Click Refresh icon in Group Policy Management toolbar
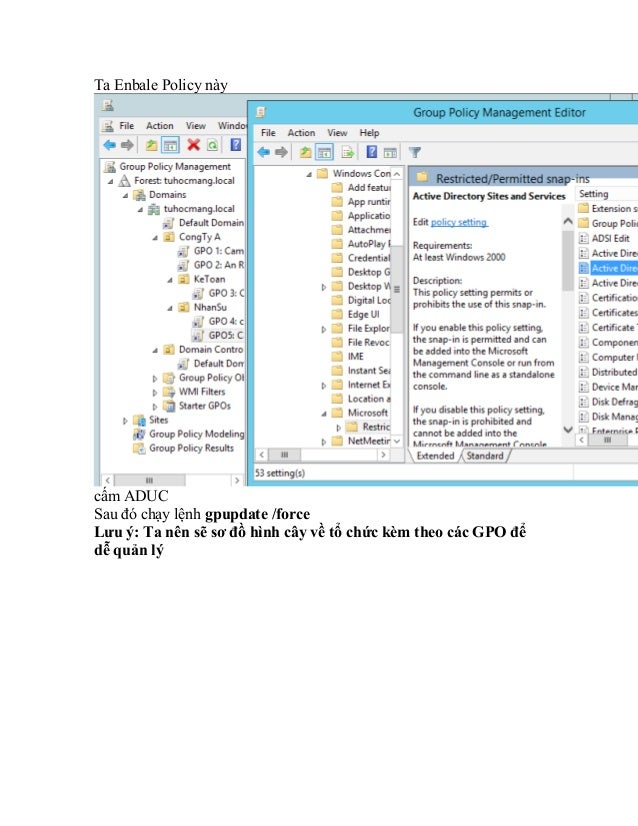The image size is (638, 826). pyautogui.click(x=212, y=145)
